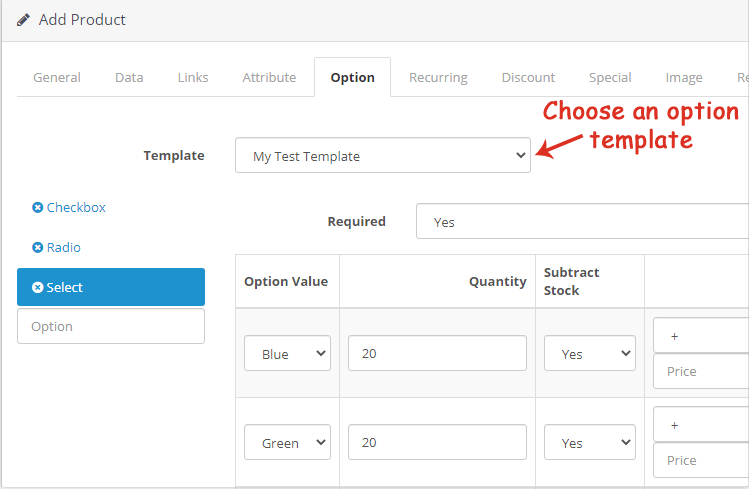Image resolution: width=749 pixels, height=489 pixels.
Task: Select the Radio option link
Action: click(x=64, y=247)
